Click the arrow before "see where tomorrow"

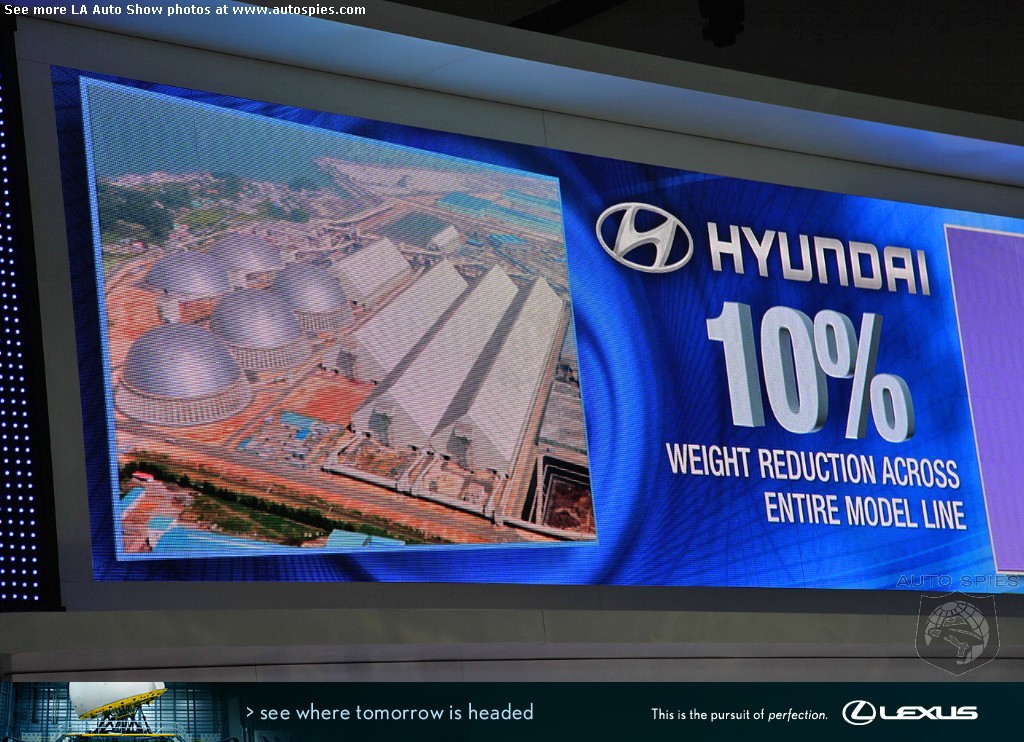pyautogui.click(x=250, y=713)
